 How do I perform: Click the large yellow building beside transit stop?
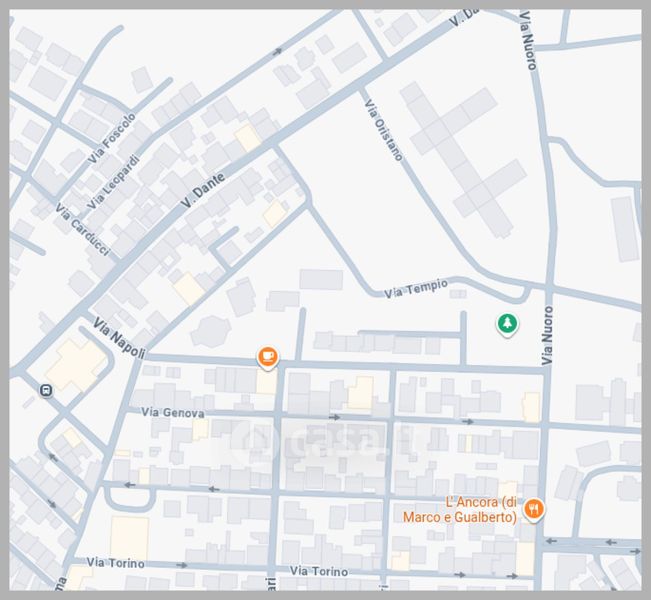click(x=73, y=364)
